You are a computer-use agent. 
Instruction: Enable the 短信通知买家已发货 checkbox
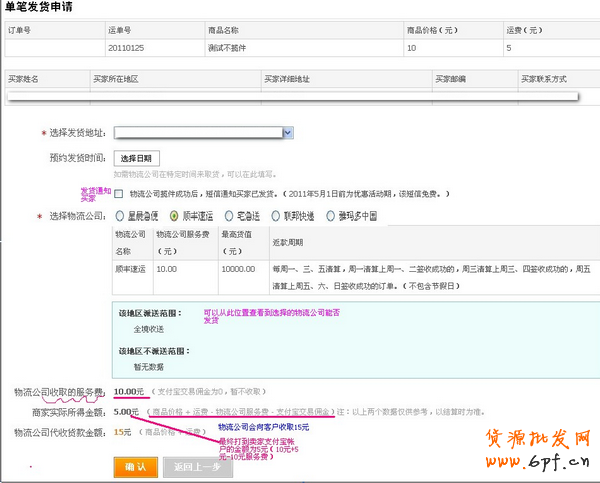pos(119,194)
